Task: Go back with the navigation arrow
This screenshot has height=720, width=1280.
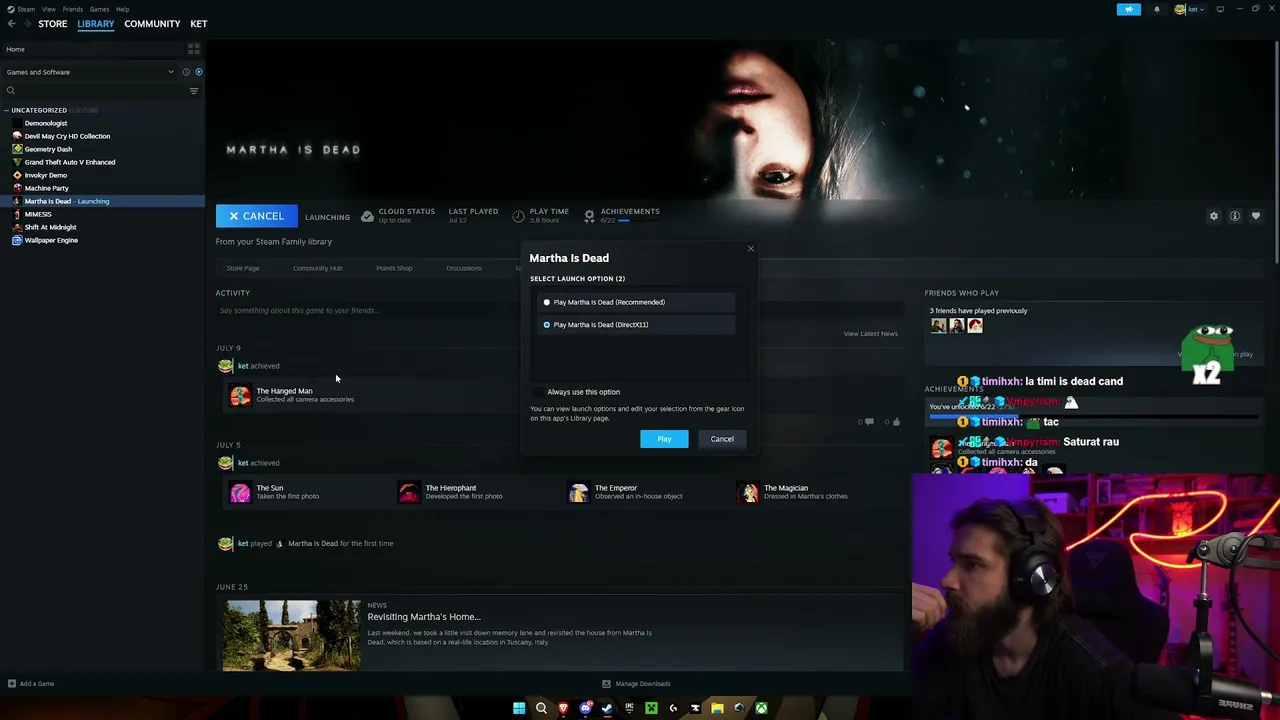Action: click(x=12, y=24)
